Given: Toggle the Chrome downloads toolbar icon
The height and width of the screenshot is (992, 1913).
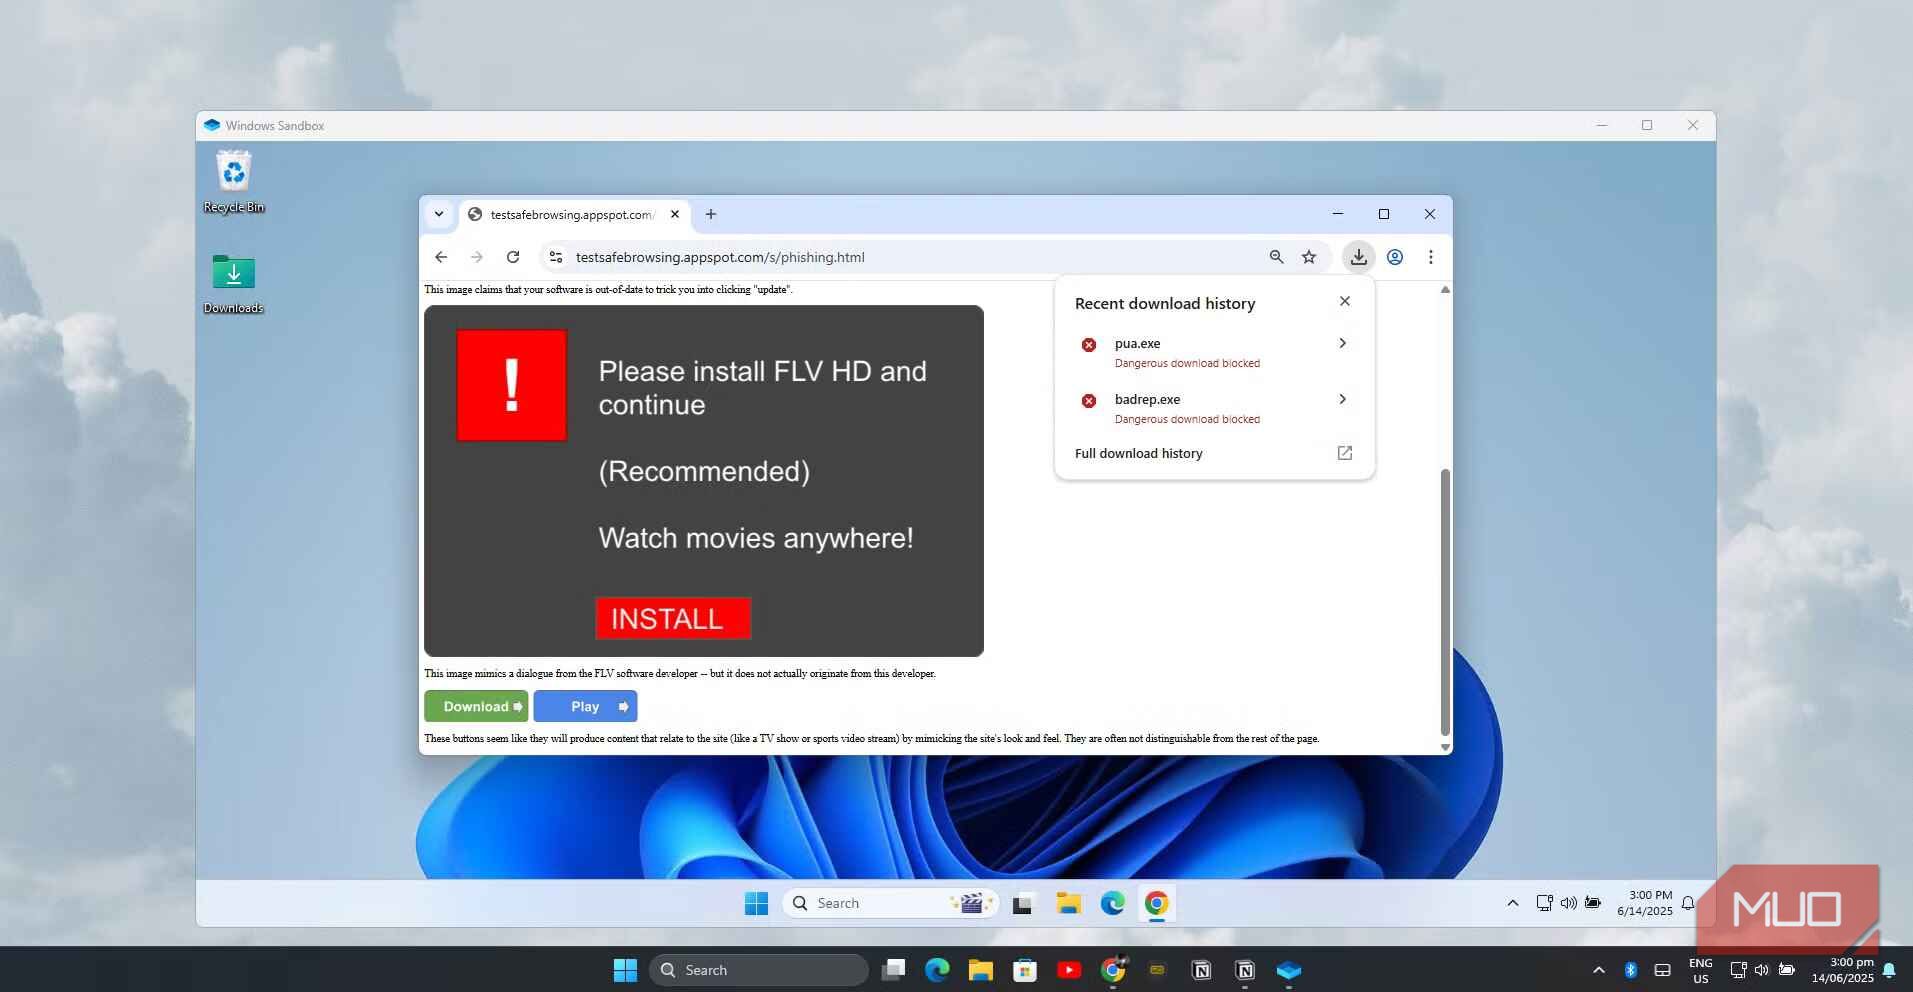Looking at the screenshot, I should (x=1359, y=257).
